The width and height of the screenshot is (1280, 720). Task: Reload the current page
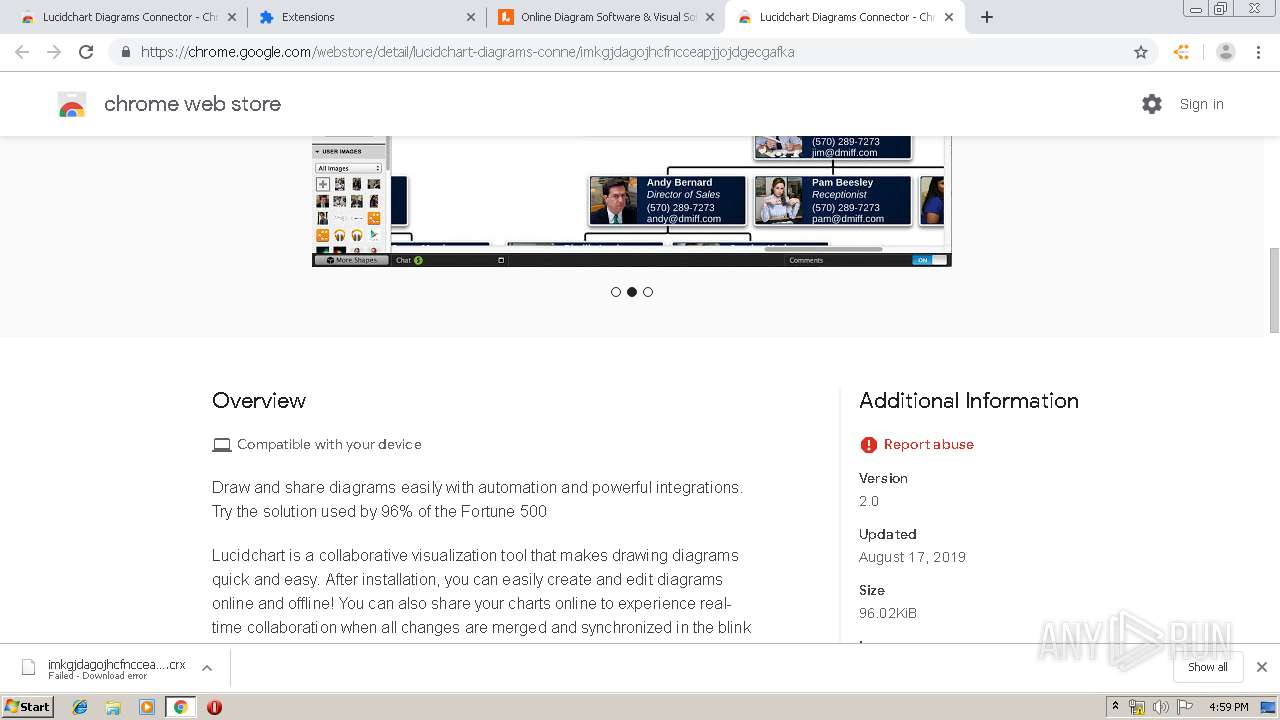(x=86, y=52)
